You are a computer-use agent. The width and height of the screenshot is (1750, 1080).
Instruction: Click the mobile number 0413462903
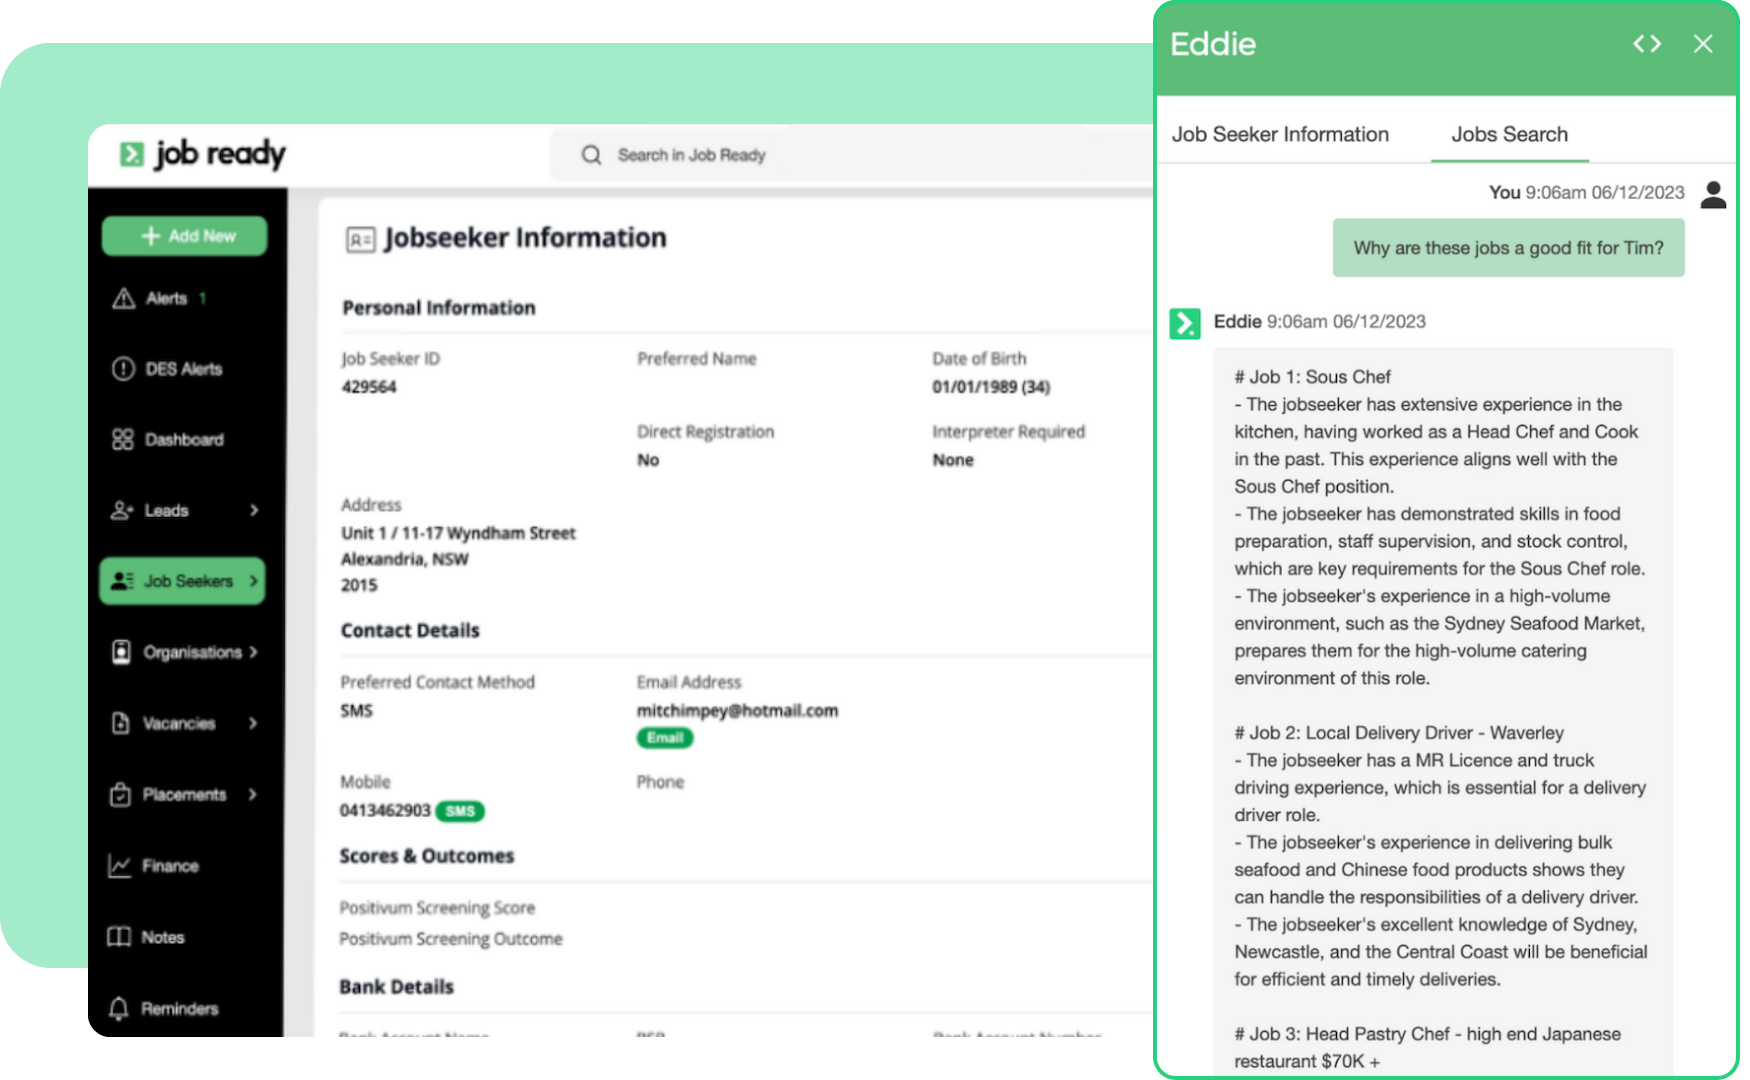[385, 810]
